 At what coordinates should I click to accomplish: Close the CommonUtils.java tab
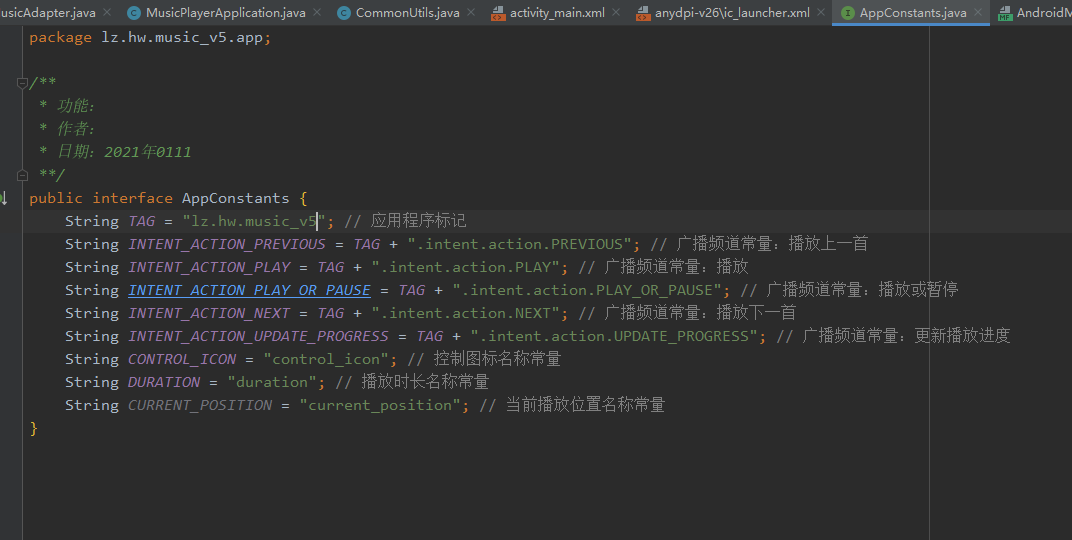click(471, 12)
